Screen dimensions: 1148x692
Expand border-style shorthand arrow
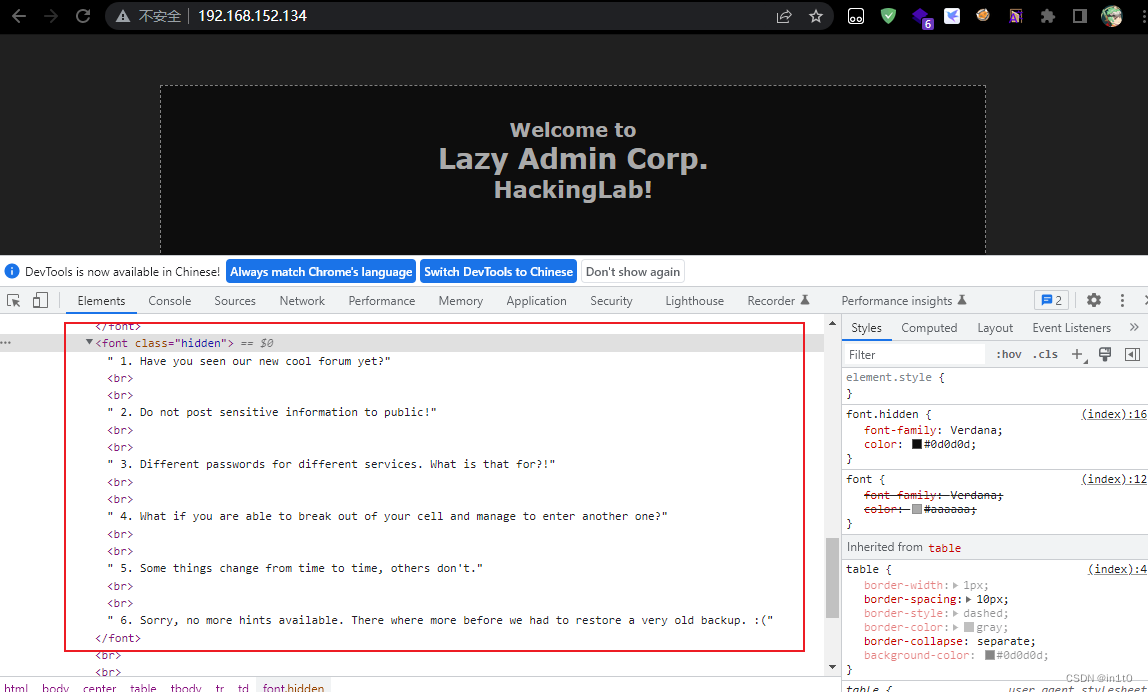click(x=957, y=613)
